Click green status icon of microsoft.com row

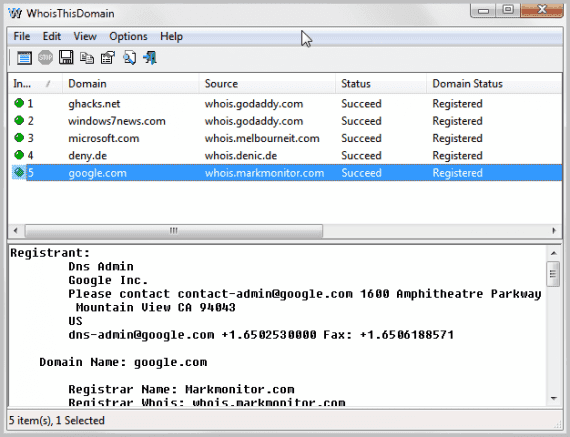pyautogui.click(x=19, y=138)
